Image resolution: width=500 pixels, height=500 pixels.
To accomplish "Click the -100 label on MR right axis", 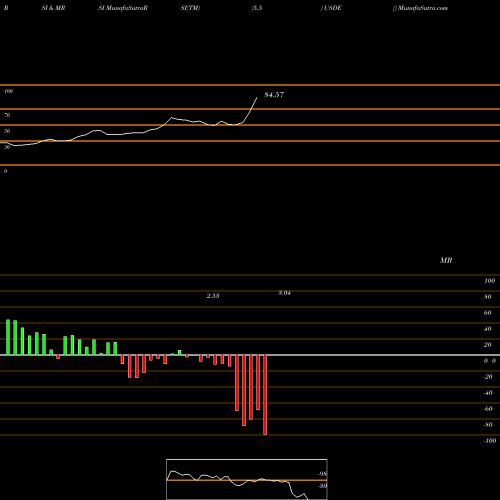I will pos(489,441).
